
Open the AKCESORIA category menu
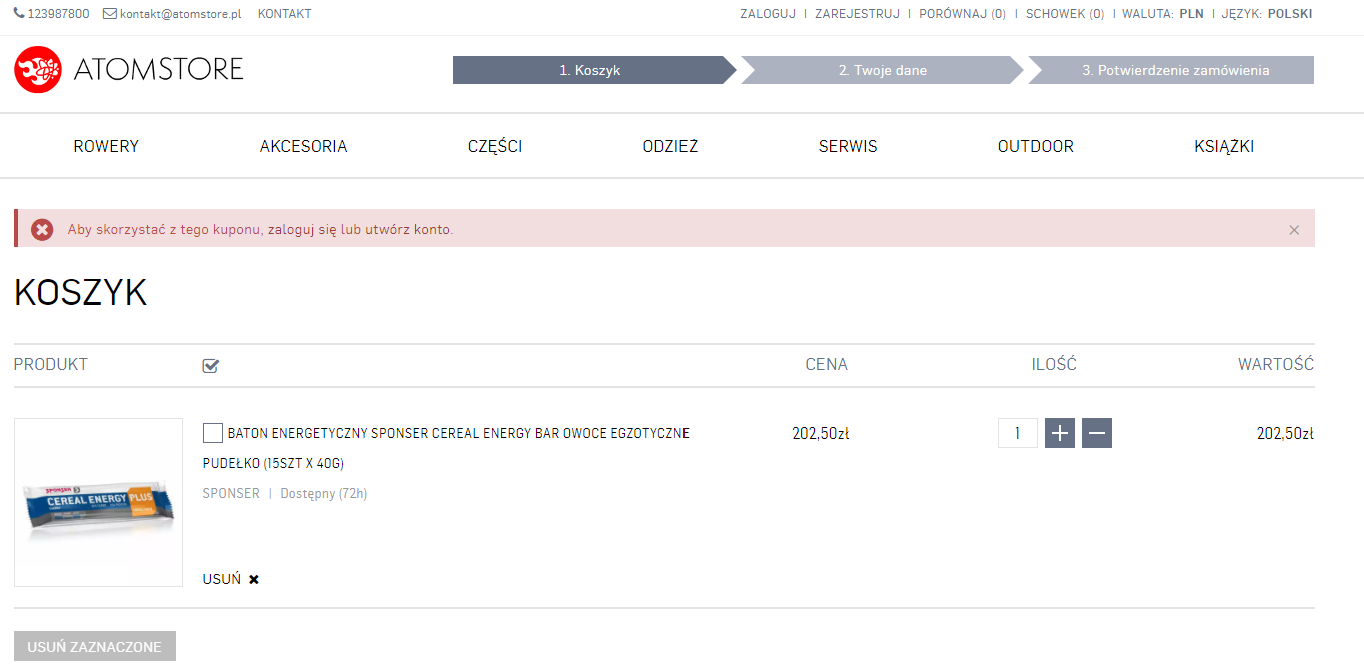pyautogui.click(x=303, y=146)
